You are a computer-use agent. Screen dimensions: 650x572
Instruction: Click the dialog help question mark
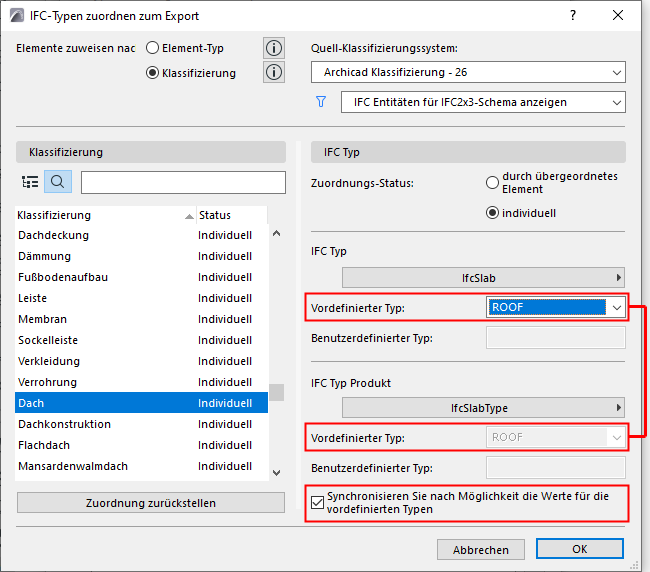tap(573, 15)
